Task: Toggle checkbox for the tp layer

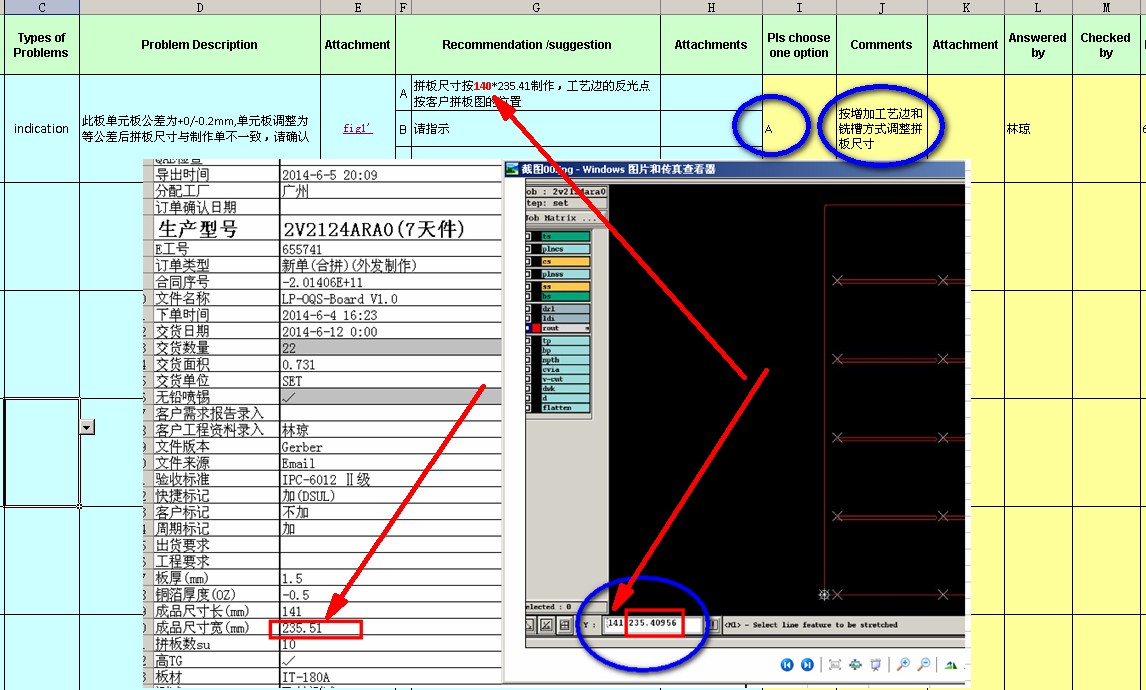Action: 528,341
